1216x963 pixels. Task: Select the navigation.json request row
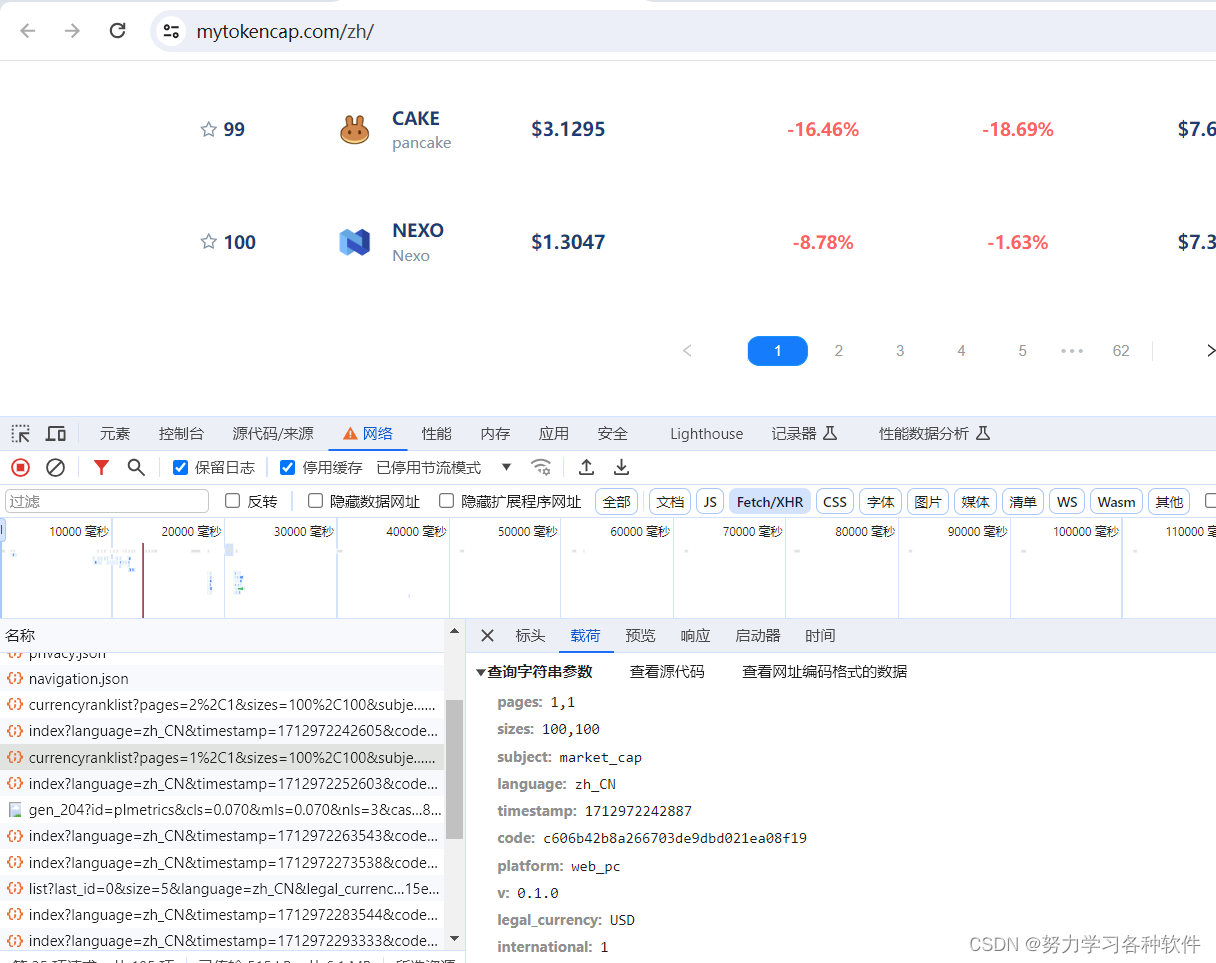(x=222, y=679)
